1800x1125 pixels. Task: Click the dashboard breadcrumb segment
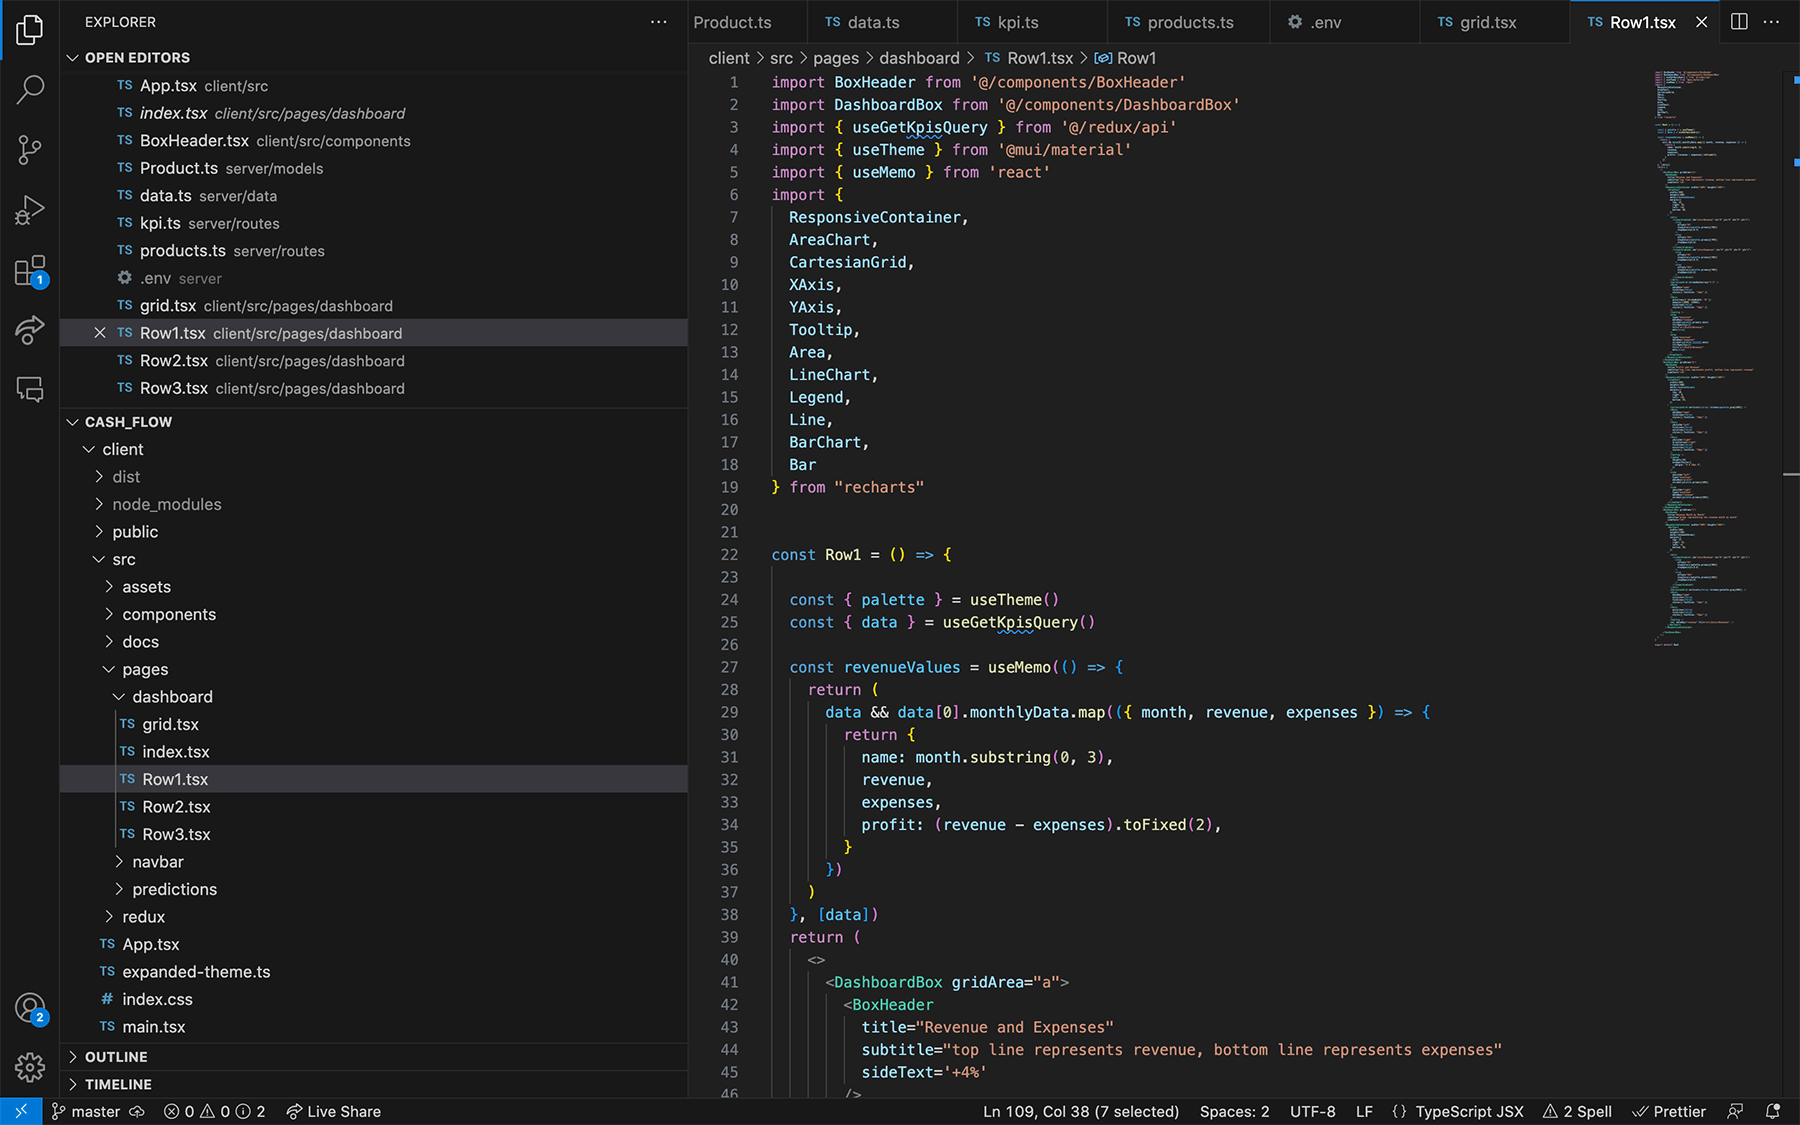pos(919,58)
